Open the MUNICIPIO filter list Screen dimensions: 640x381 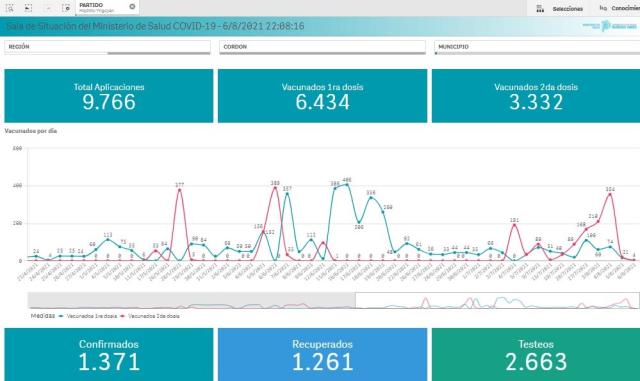[x=537, y=47]
